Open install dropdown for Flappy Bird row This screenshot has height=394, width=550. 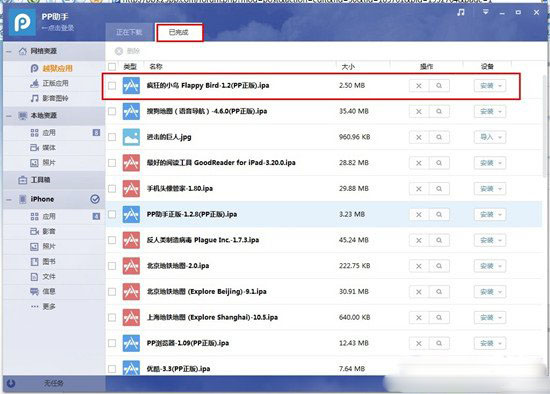[500, 86]
